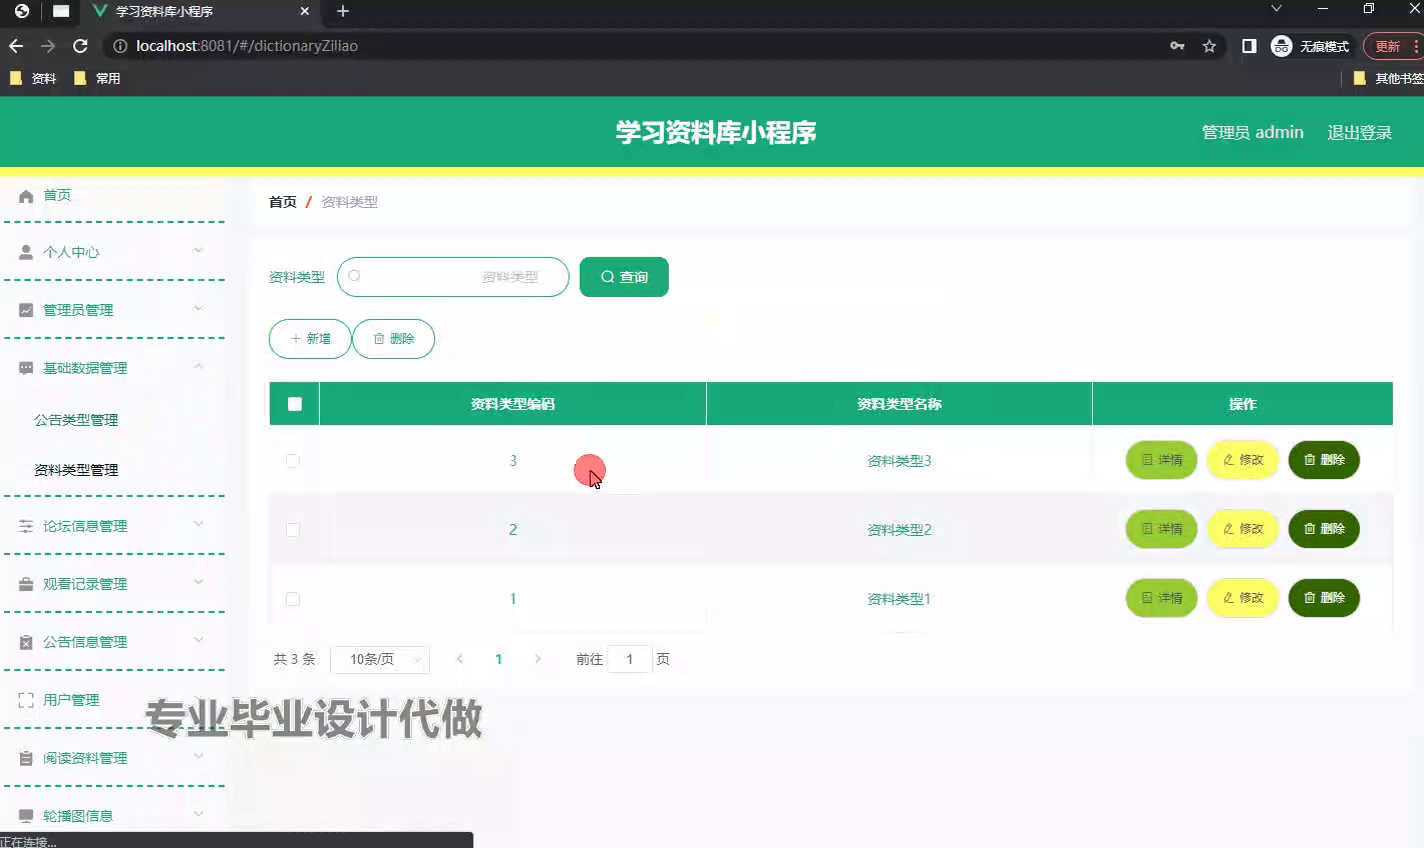Check the row checkbox for 资料类型3
The image size is (1424, 848).
[292, 461]
